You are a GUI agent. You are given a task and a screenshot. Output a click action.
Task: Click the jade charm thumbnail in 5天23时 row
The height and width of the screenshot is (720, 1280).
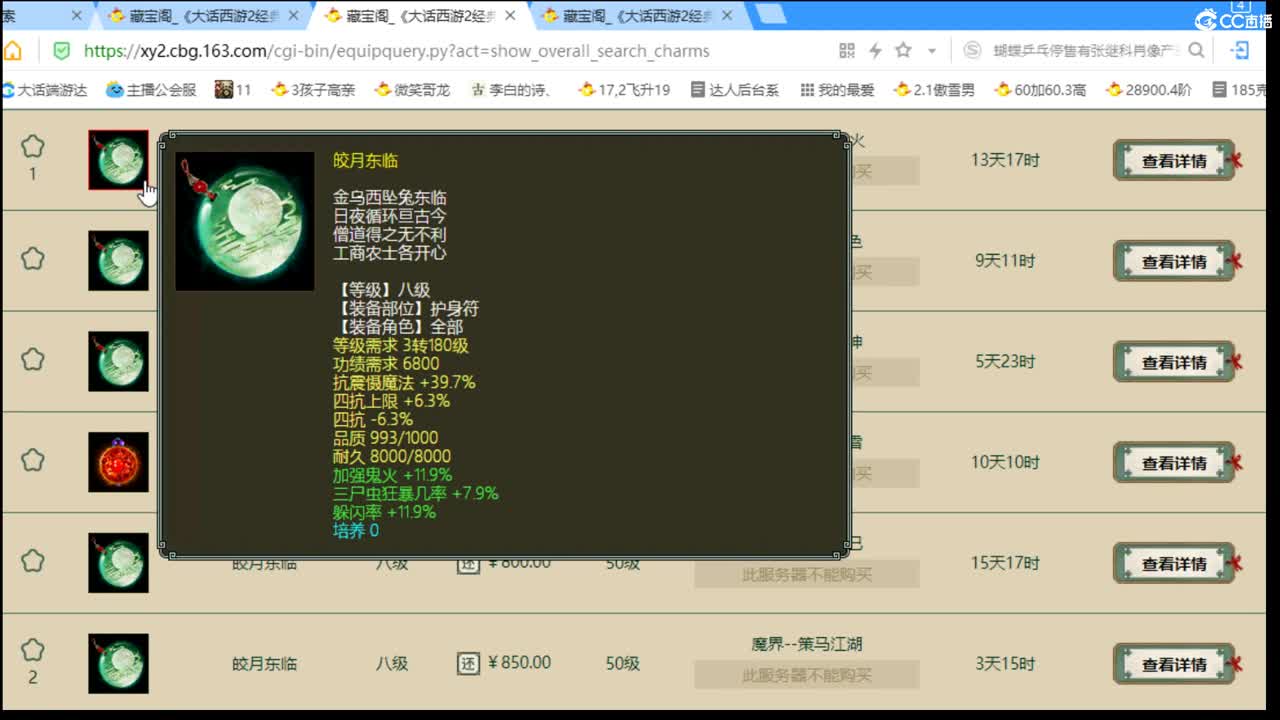point(118,362)
